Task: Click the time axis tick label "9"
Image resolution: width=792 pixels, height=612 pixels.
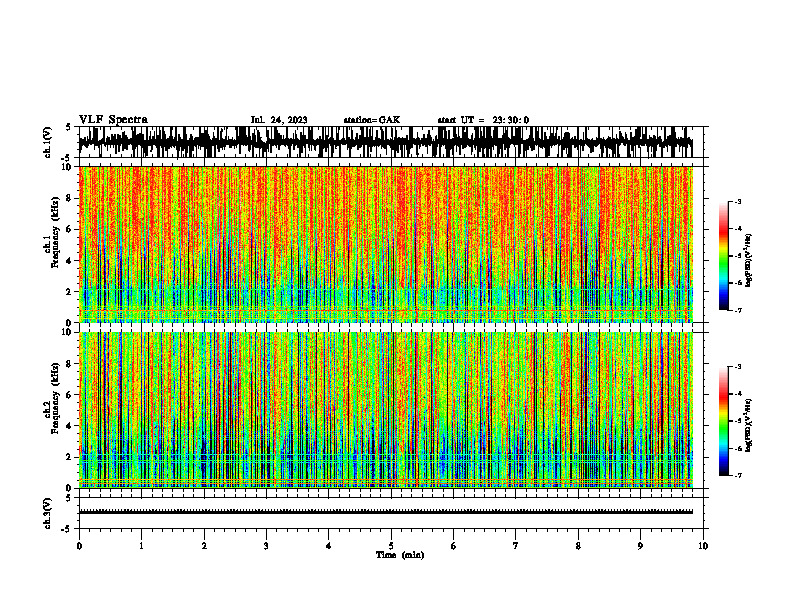Action: (640, 546)
